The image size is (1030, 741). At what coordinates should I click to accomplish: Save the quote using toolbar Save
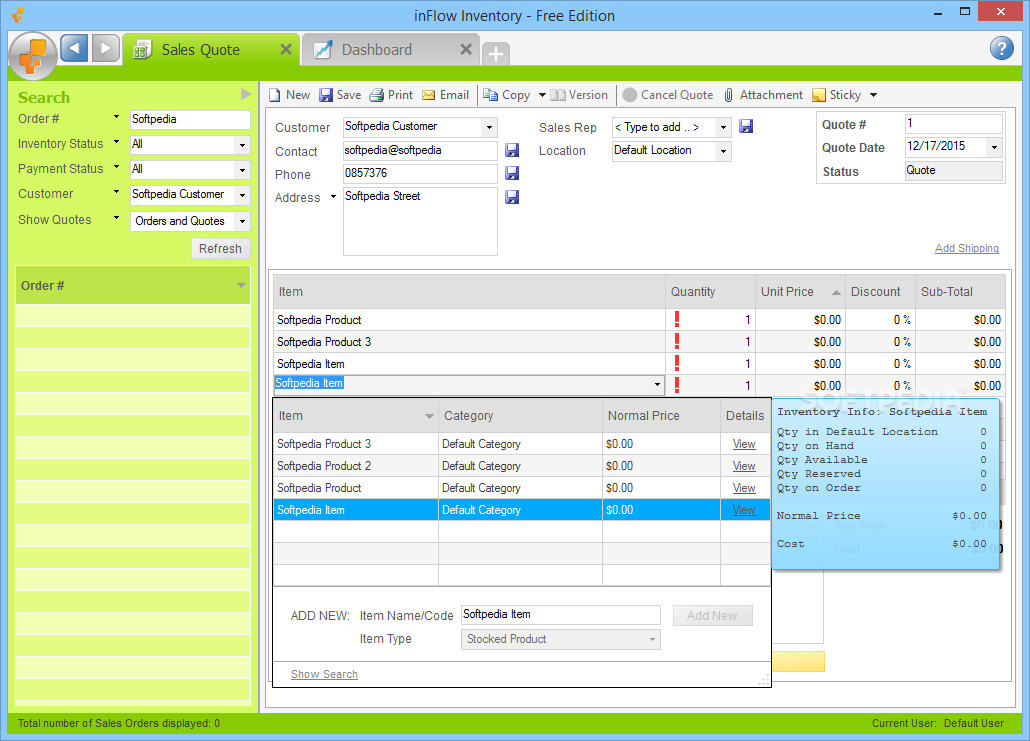point(340,95)
